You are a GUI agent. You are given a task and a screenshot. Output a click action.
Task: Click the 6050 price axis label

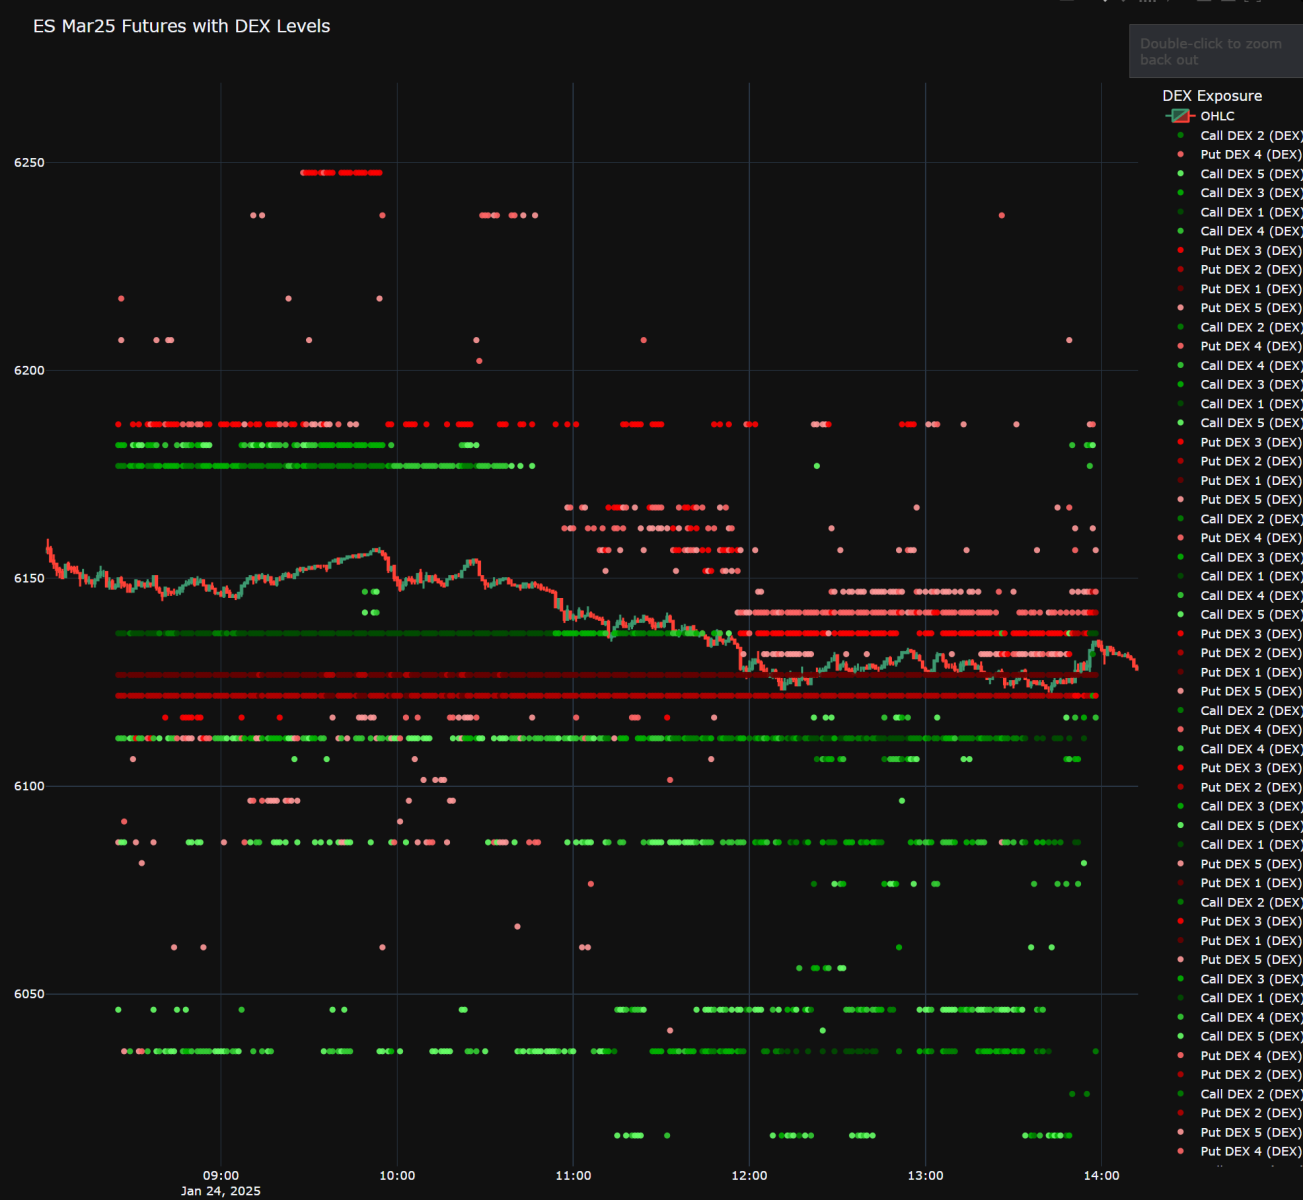click(29, 994)
